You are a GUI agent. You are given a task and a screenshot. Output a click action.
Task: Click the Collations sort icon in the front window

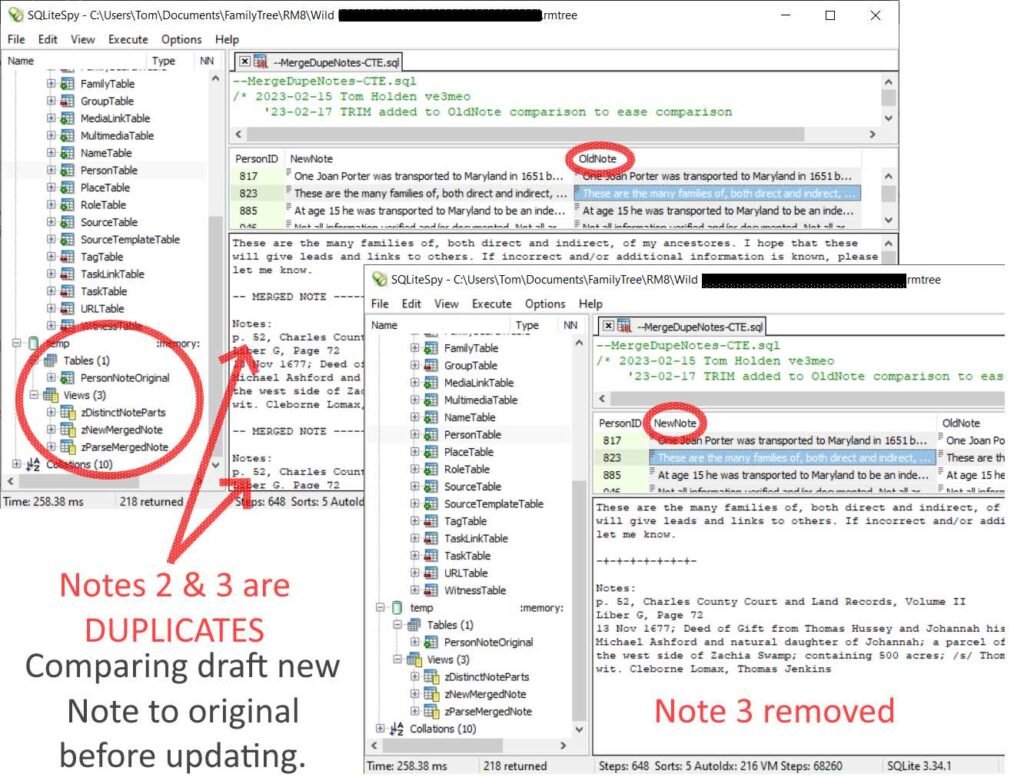coord(397,729)
